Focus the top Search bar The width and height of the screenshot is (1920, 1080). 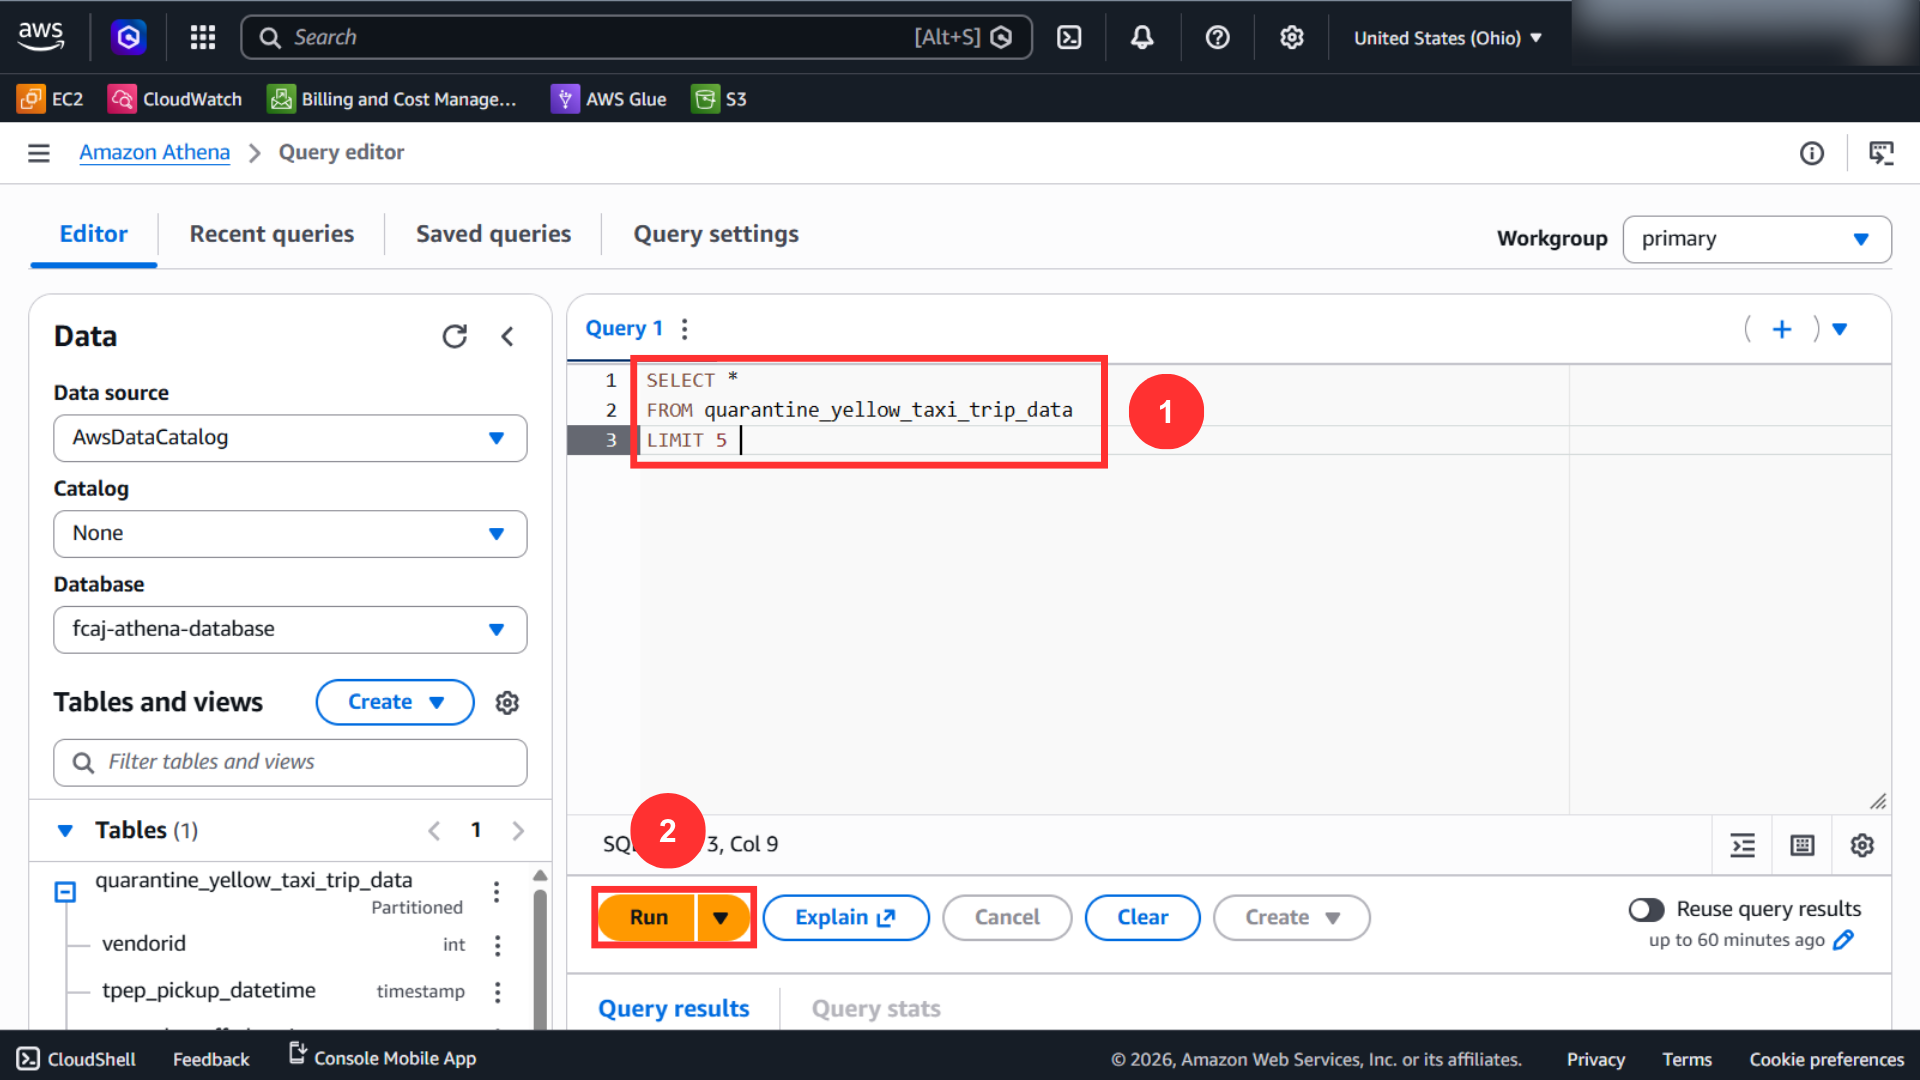tap(636, 37)
